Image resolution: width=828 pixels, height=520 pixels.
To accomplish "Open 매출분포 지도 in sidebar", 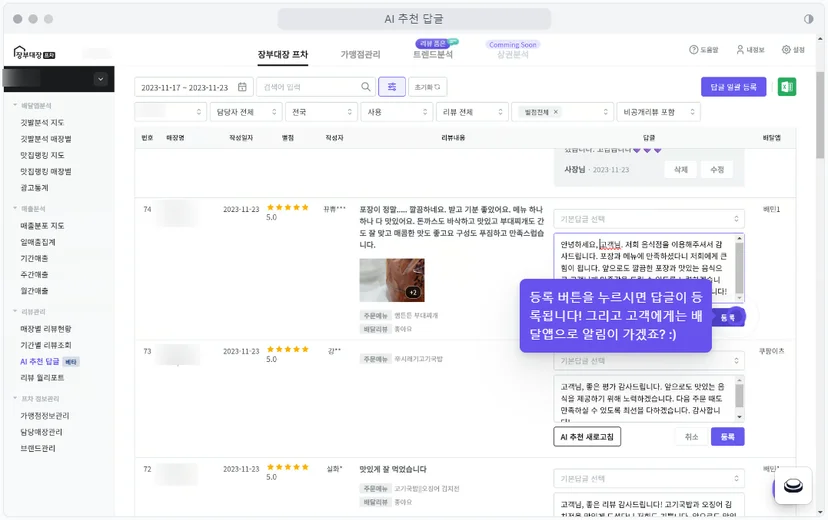I will tap(42, 226).
